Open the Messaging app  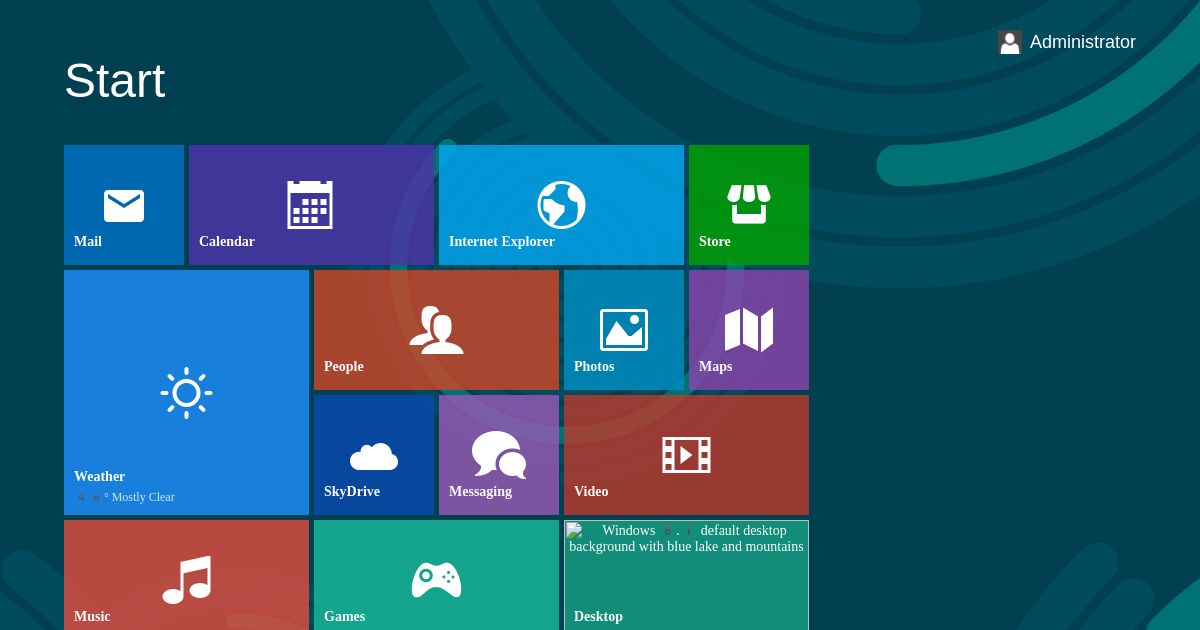(499, 455)
